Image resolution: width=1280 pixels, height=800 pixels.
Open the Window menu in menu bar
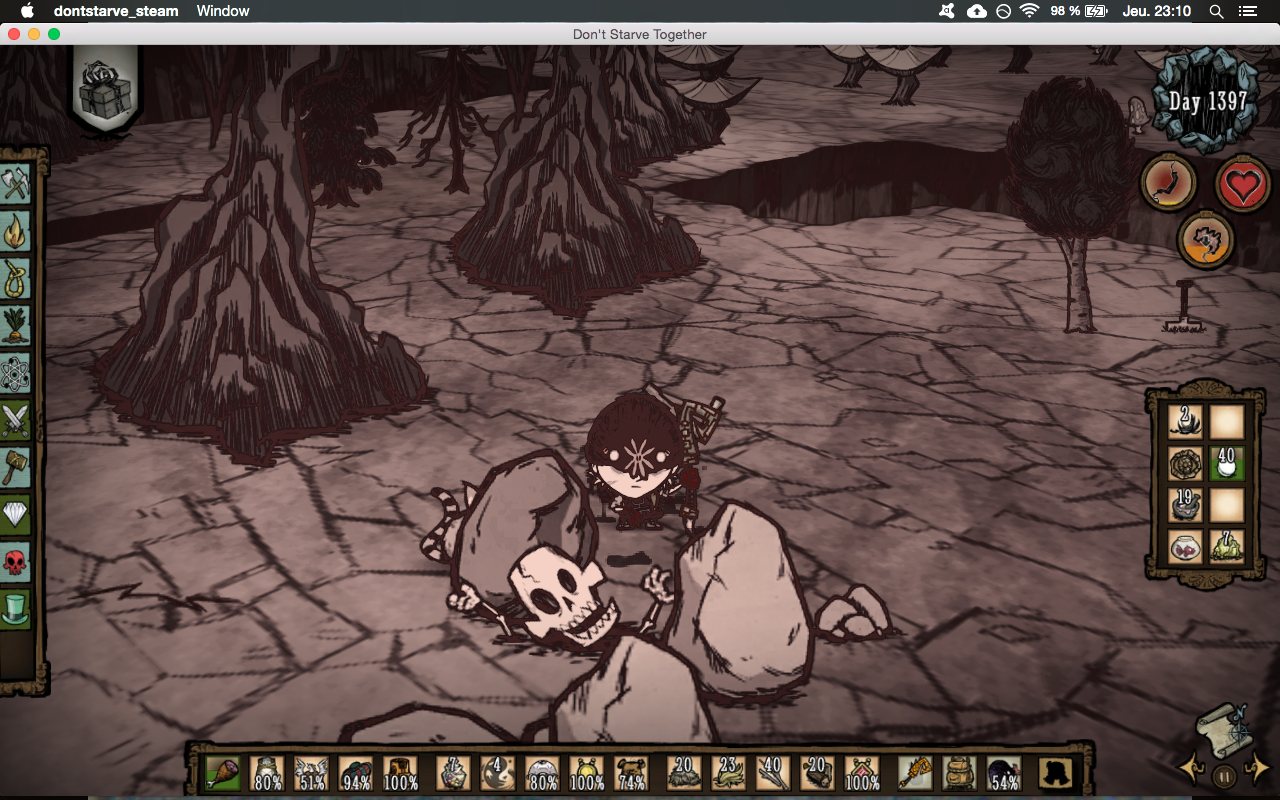[x=223, y=11]
